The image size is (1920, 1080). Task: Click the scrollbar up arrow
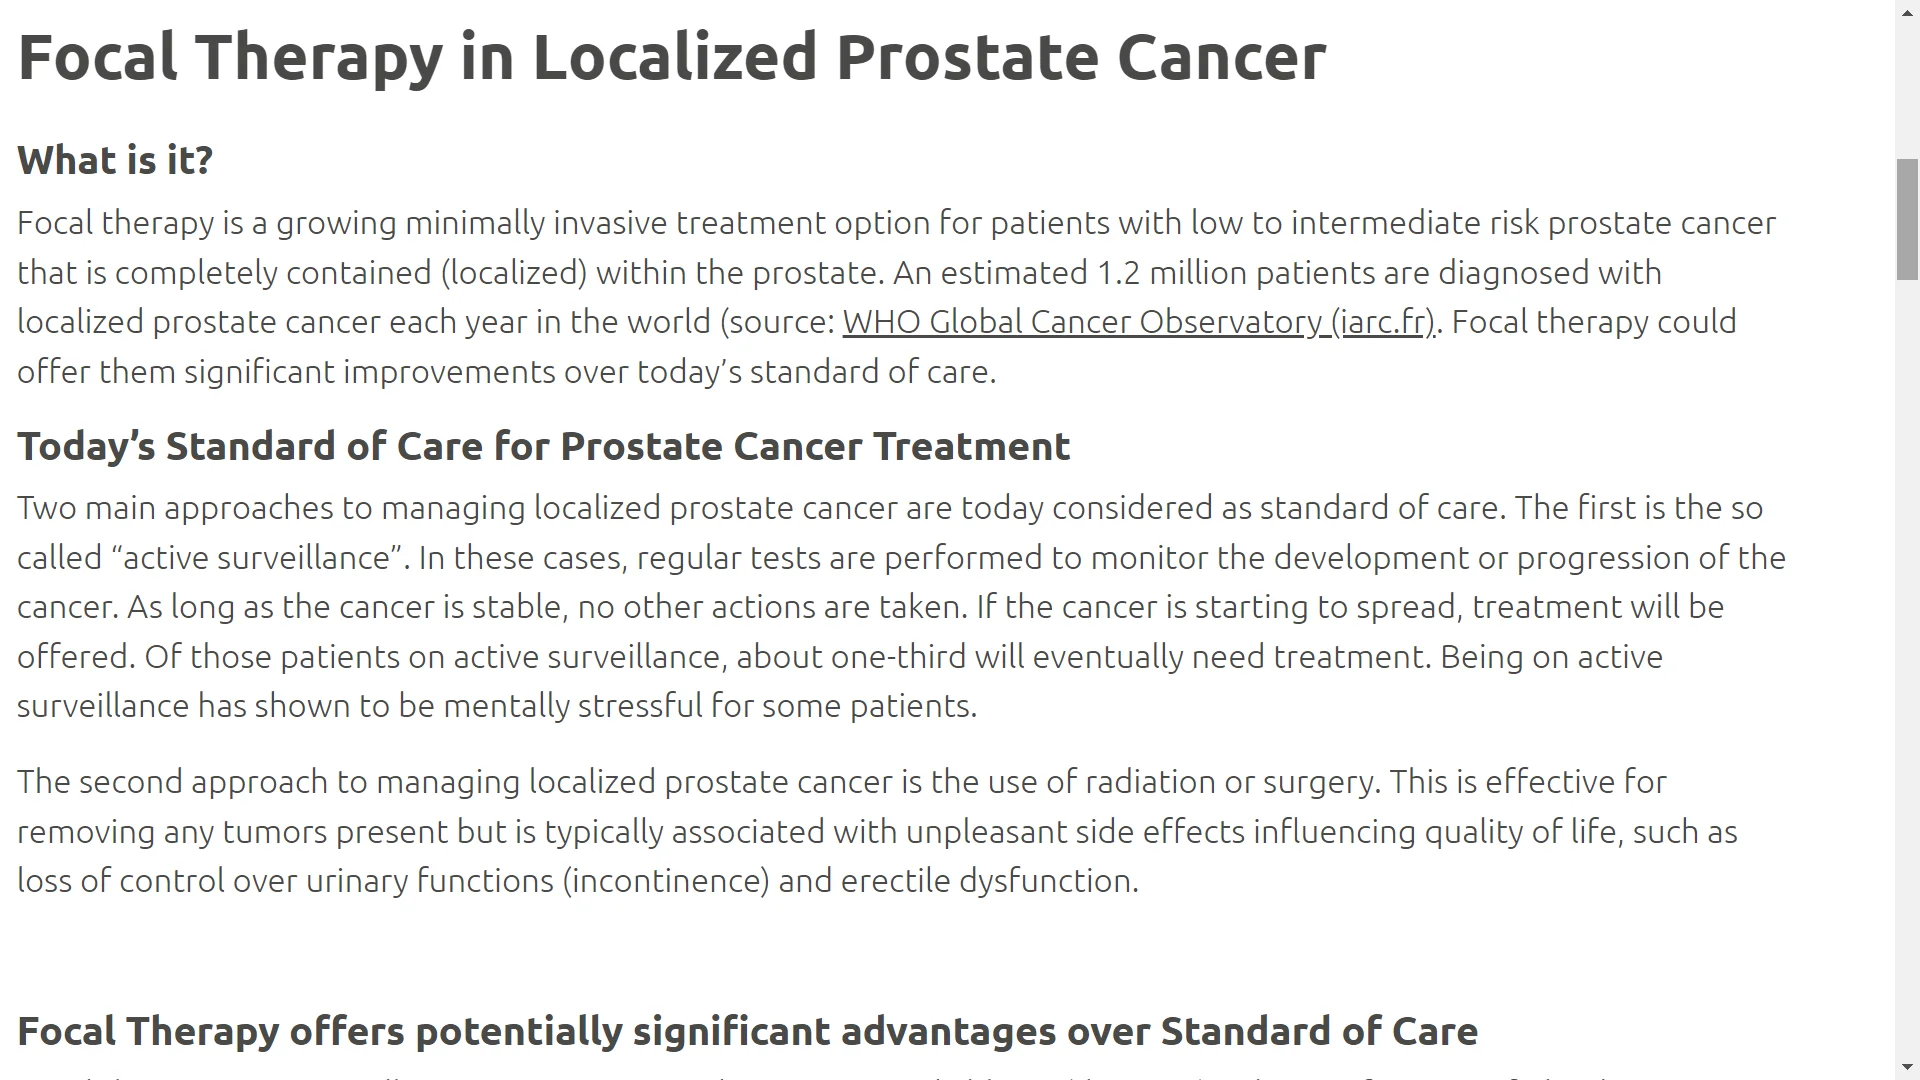pyautogui.click(x=1907, y=11)
